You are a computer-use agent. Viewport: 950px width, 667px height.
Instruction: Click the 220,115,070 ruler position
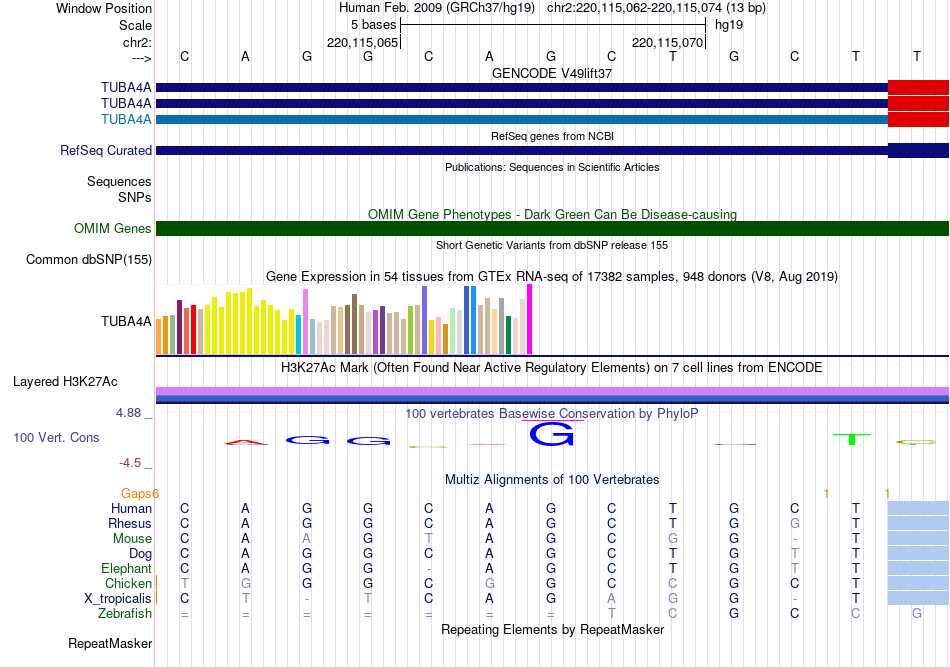pos(667,42)
